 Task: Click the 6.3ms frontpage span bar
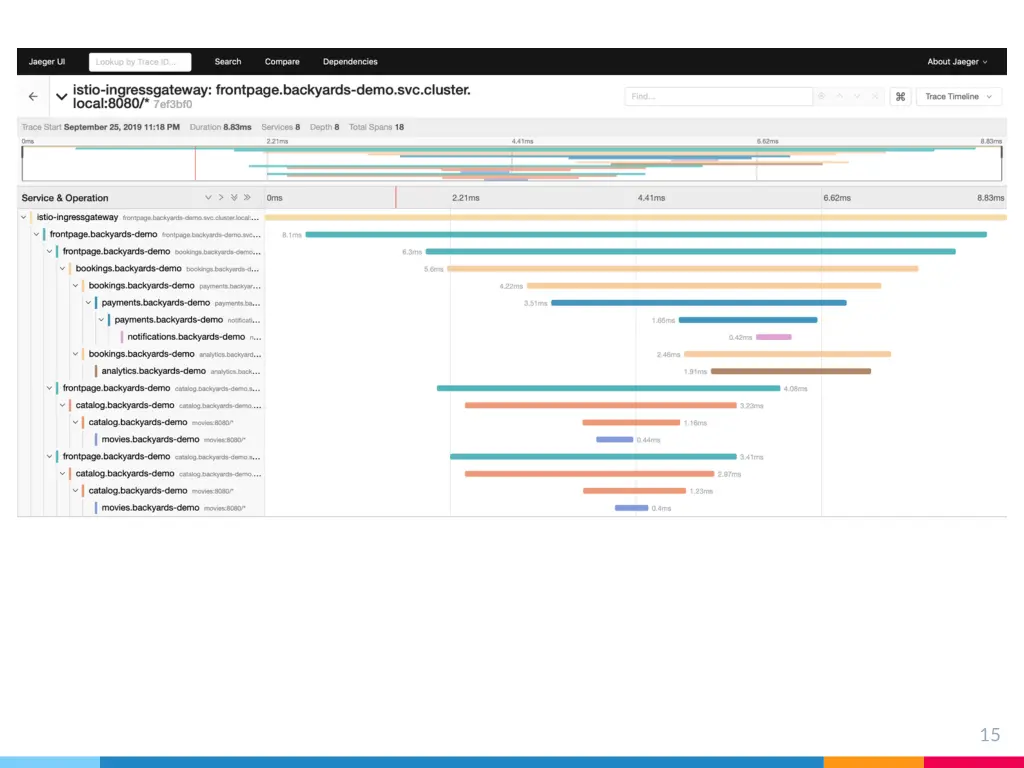coord(690,251)
